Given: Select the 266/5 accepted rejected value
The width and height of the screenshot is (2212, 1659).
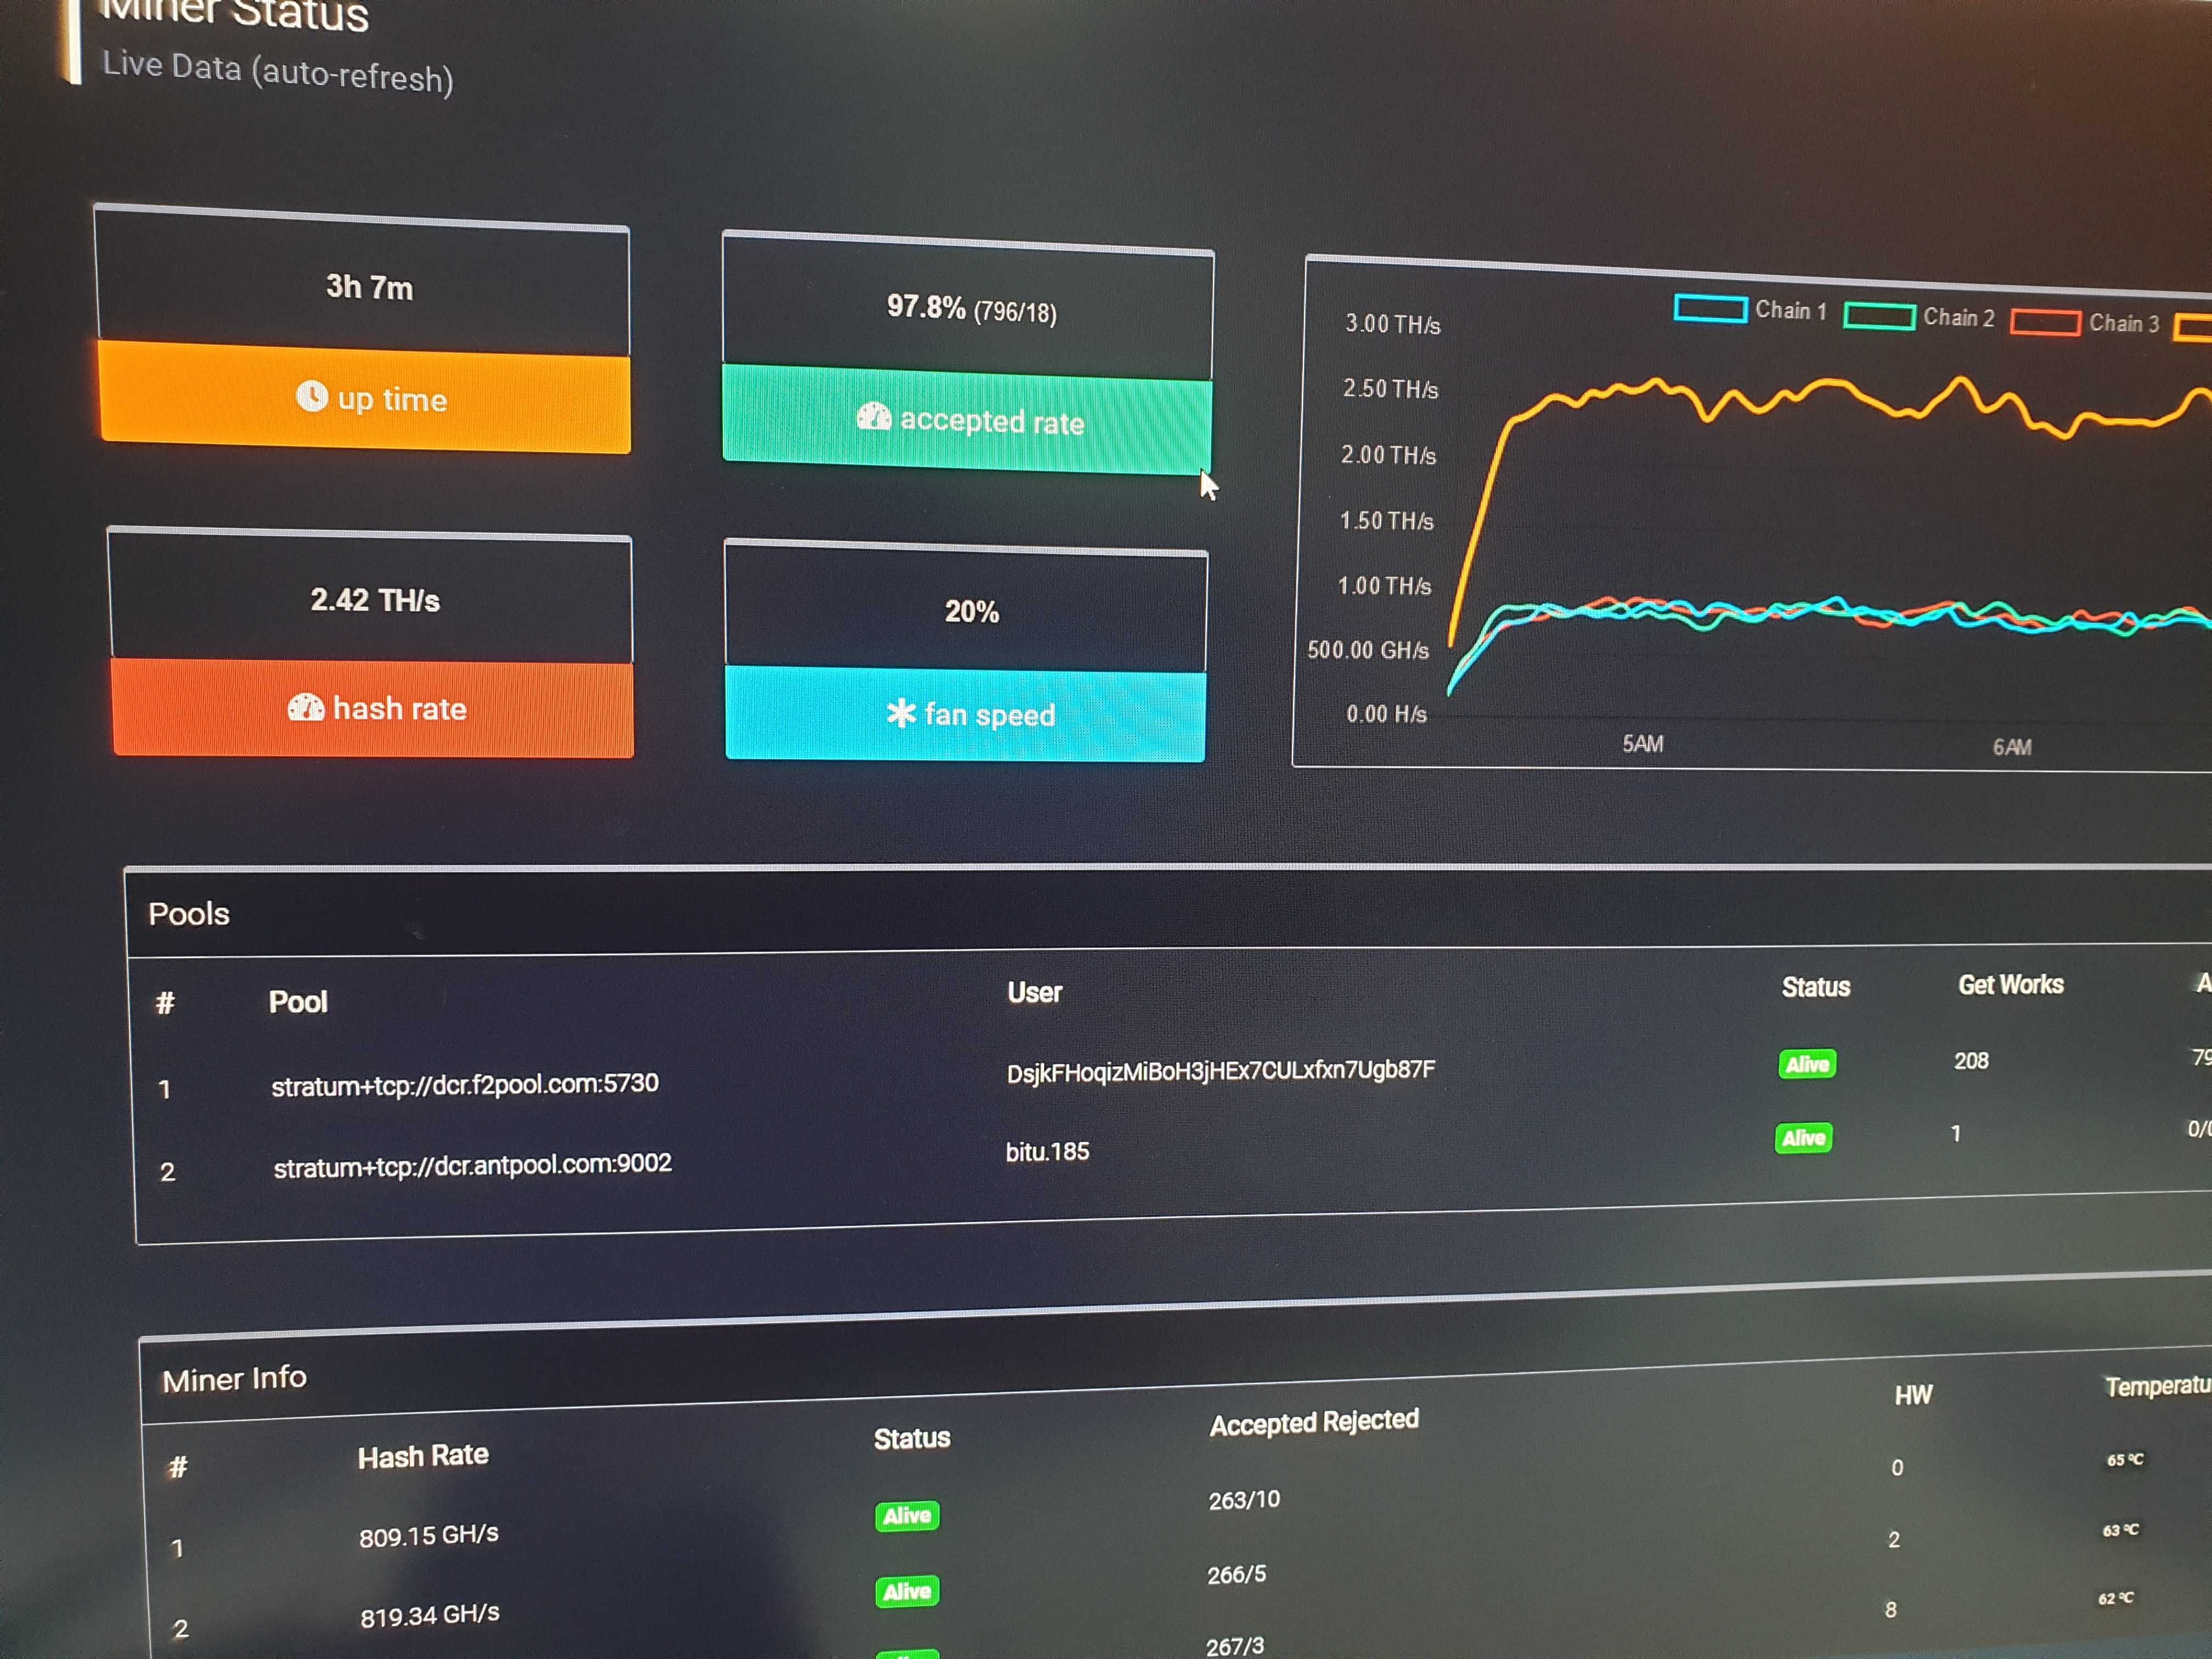Looking at the screenshot, I should (x=1236, y=1575).
